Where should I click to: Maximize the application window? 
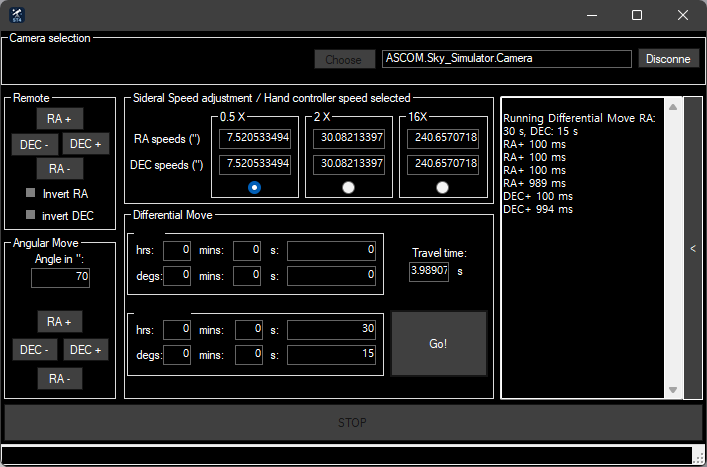coord(637,15)
